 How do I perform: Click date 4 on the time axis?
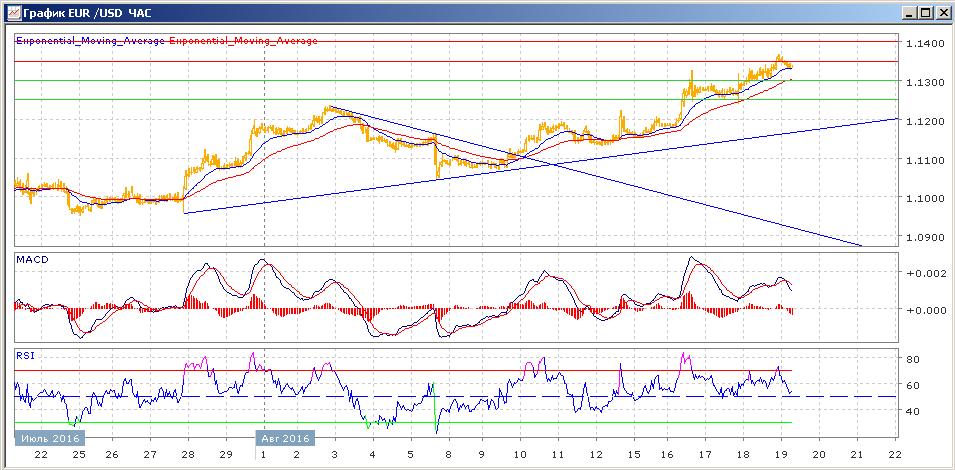372,454
